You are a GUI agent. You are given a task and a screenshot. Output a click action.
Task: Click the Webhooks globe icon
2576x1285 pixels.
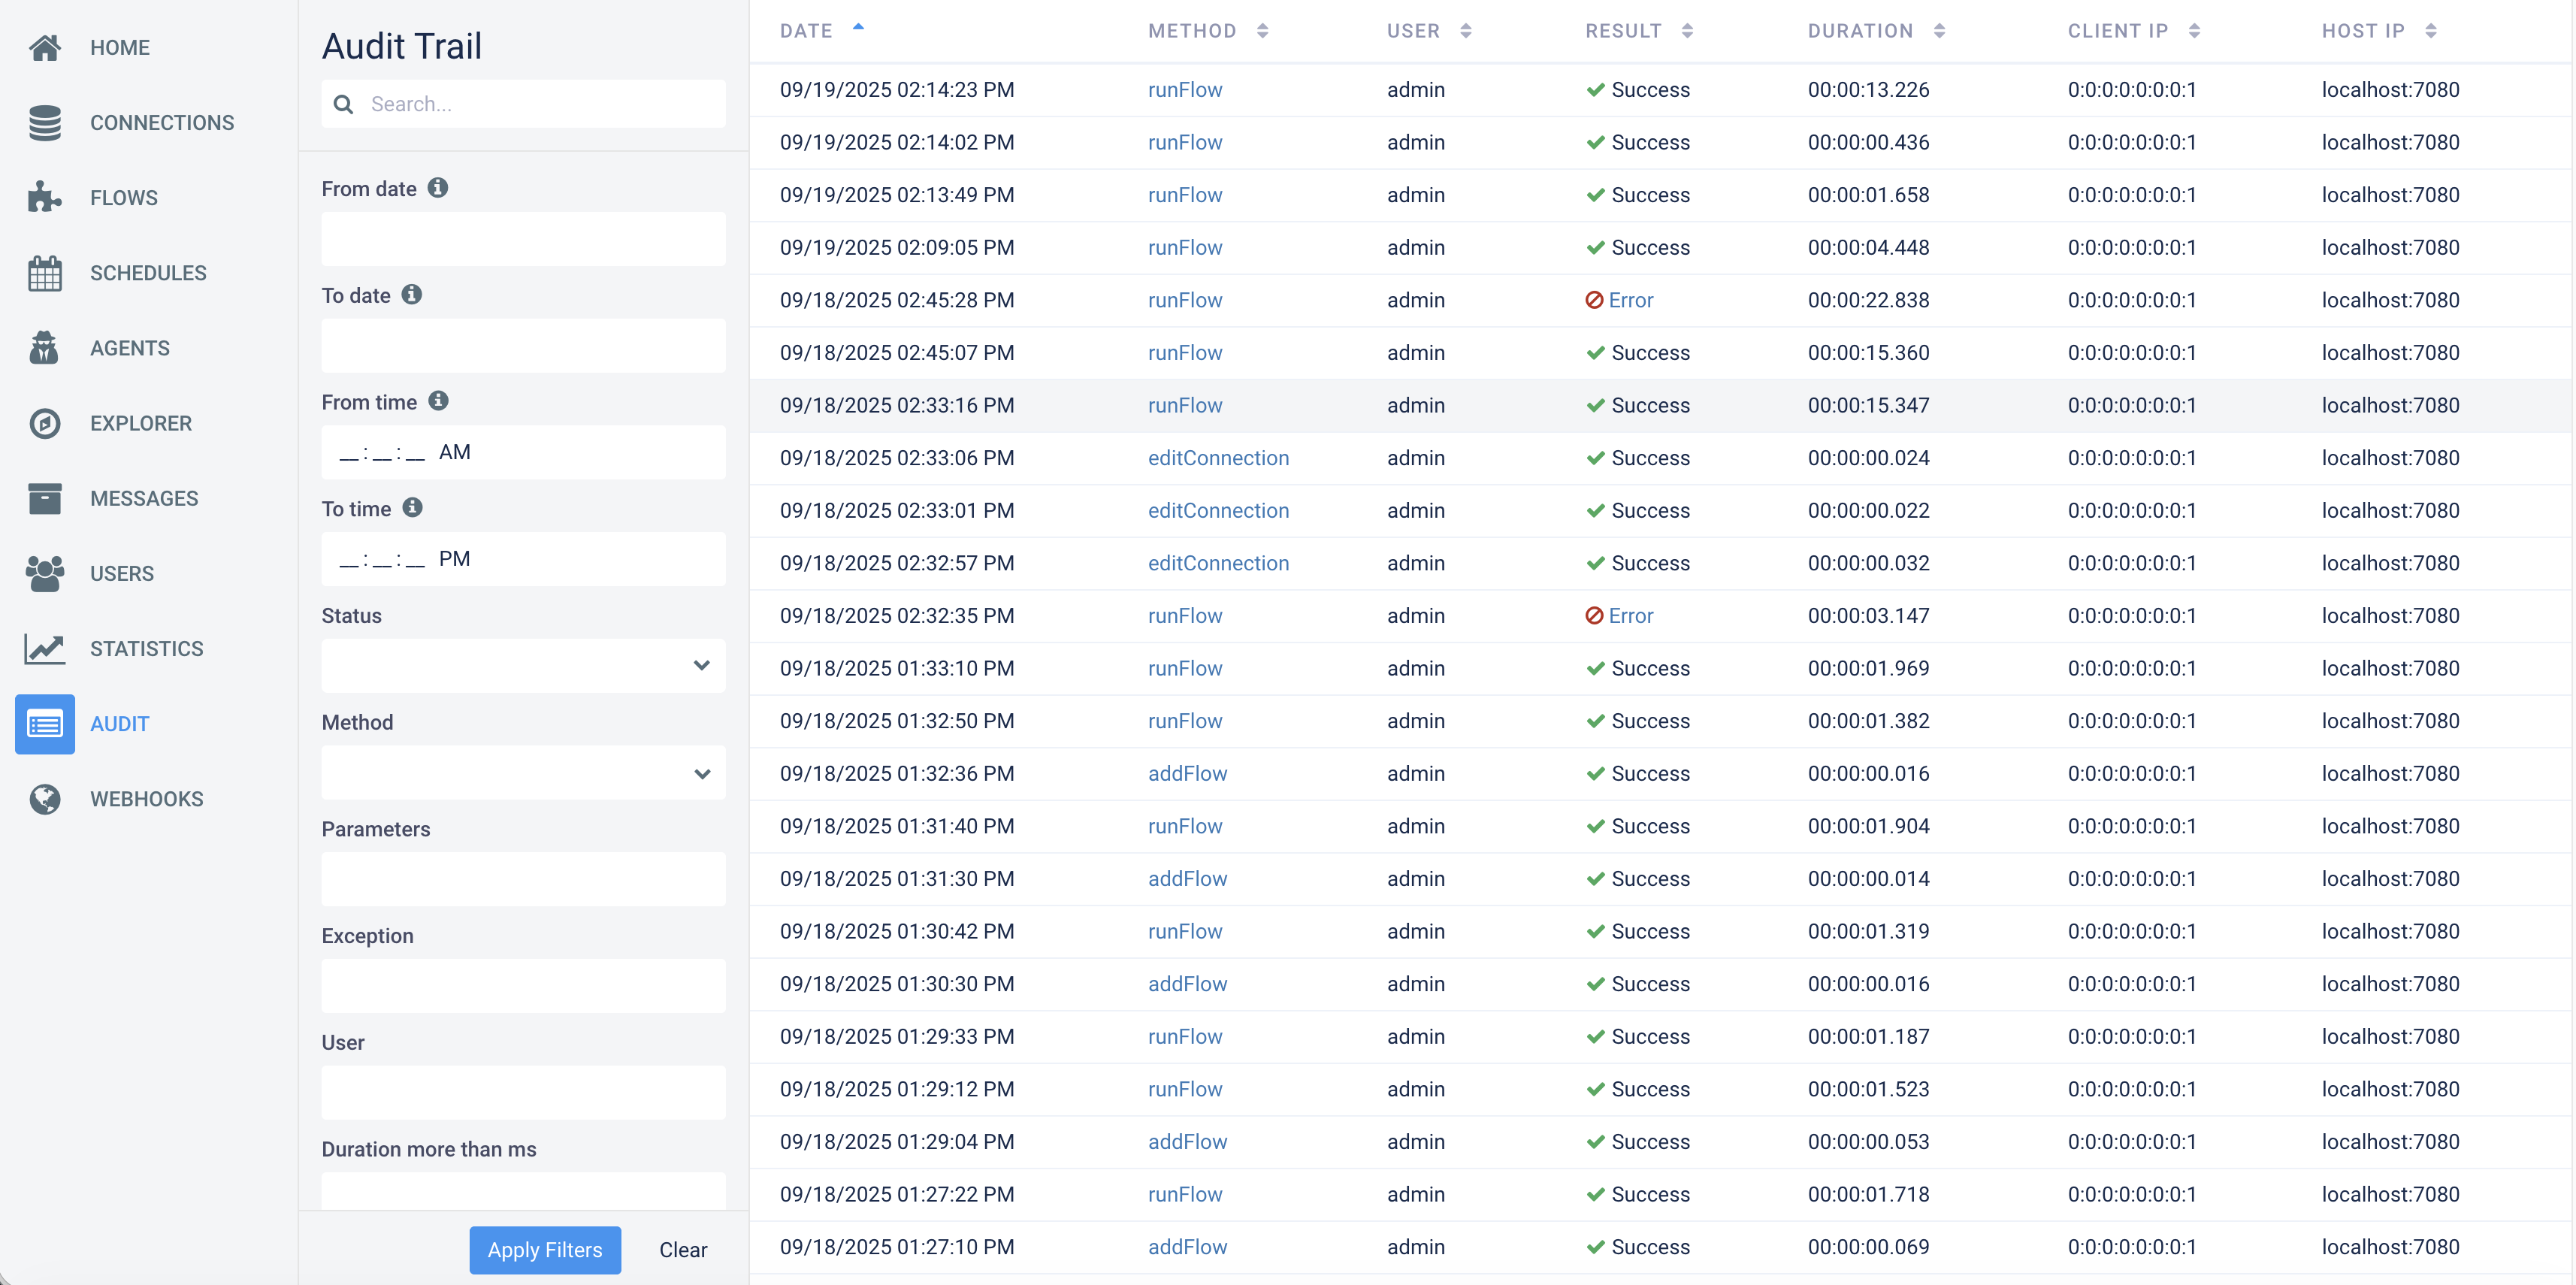pos(45,799)
